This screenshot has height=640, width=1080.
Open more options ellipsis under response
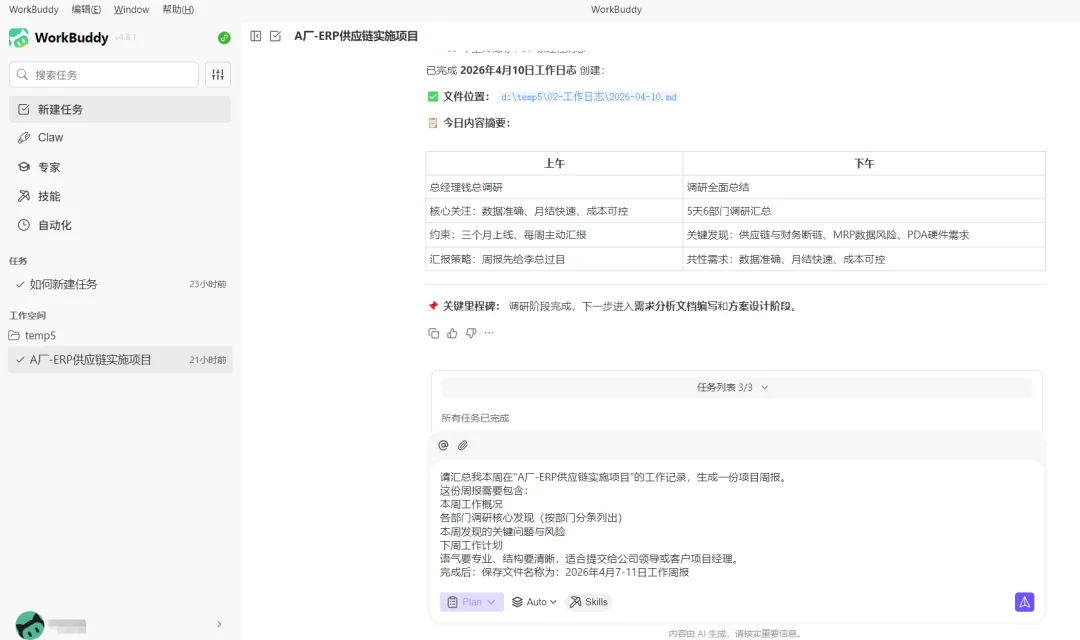tap(489, 333)
